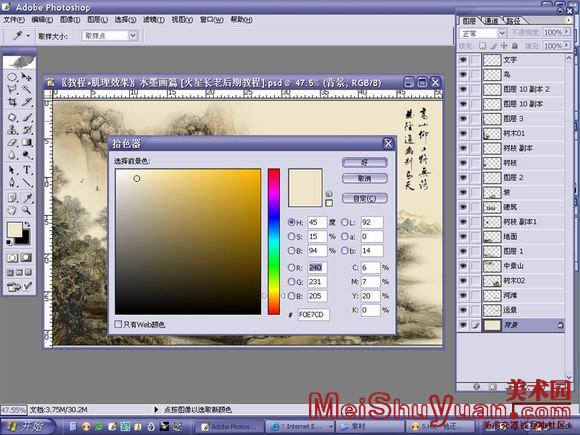This screenshot has width=580, height=435.
Task: Open the 编辑(E) menu
Action: click(x=42, y=20)
